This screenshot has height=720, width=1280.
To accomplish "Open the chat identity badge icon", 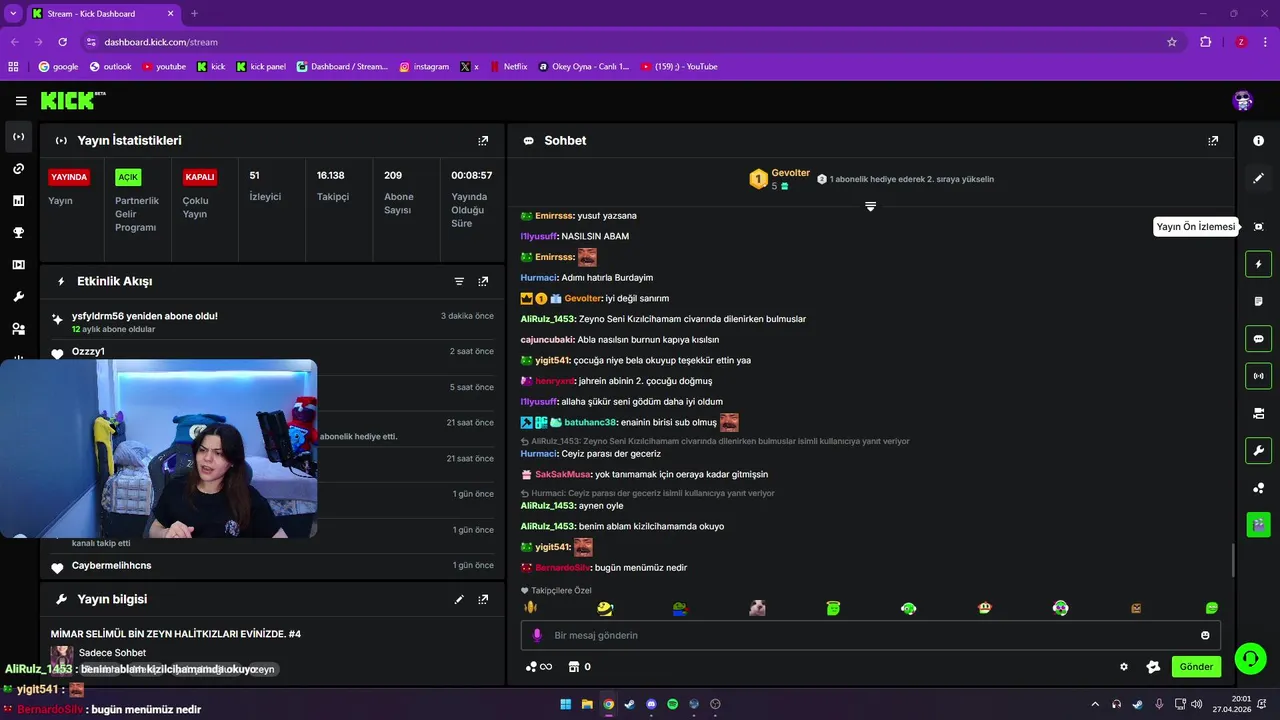I will pyautogui.click(x=1153, y=667).
